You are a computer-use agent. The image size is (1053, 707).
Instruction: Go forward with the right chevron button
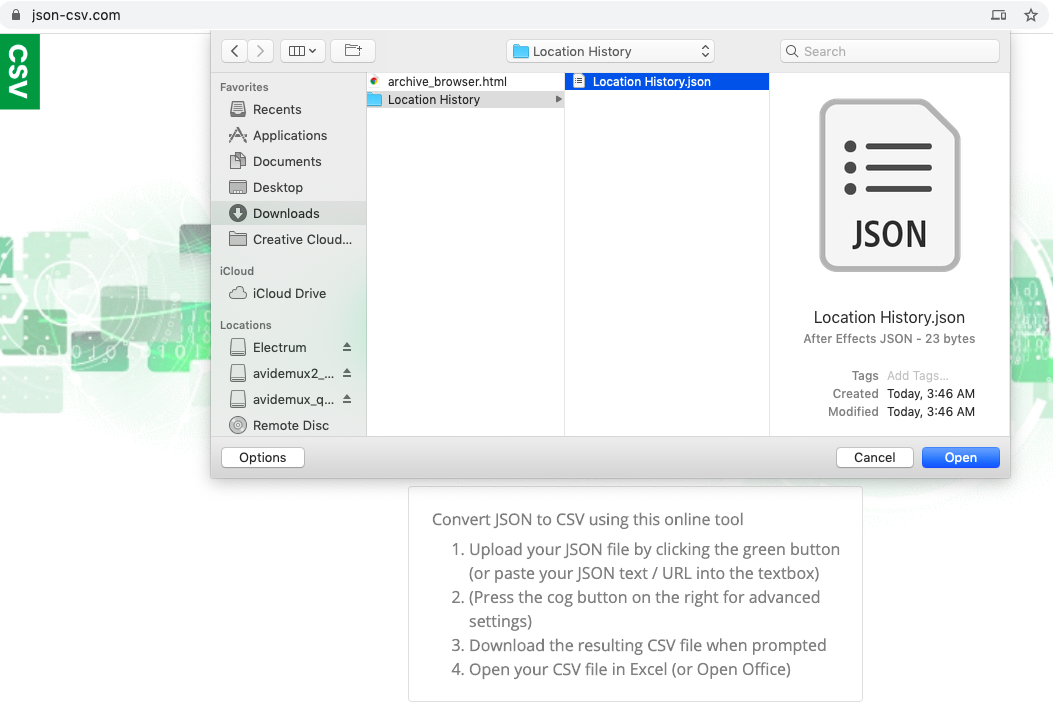coord(260,51)
